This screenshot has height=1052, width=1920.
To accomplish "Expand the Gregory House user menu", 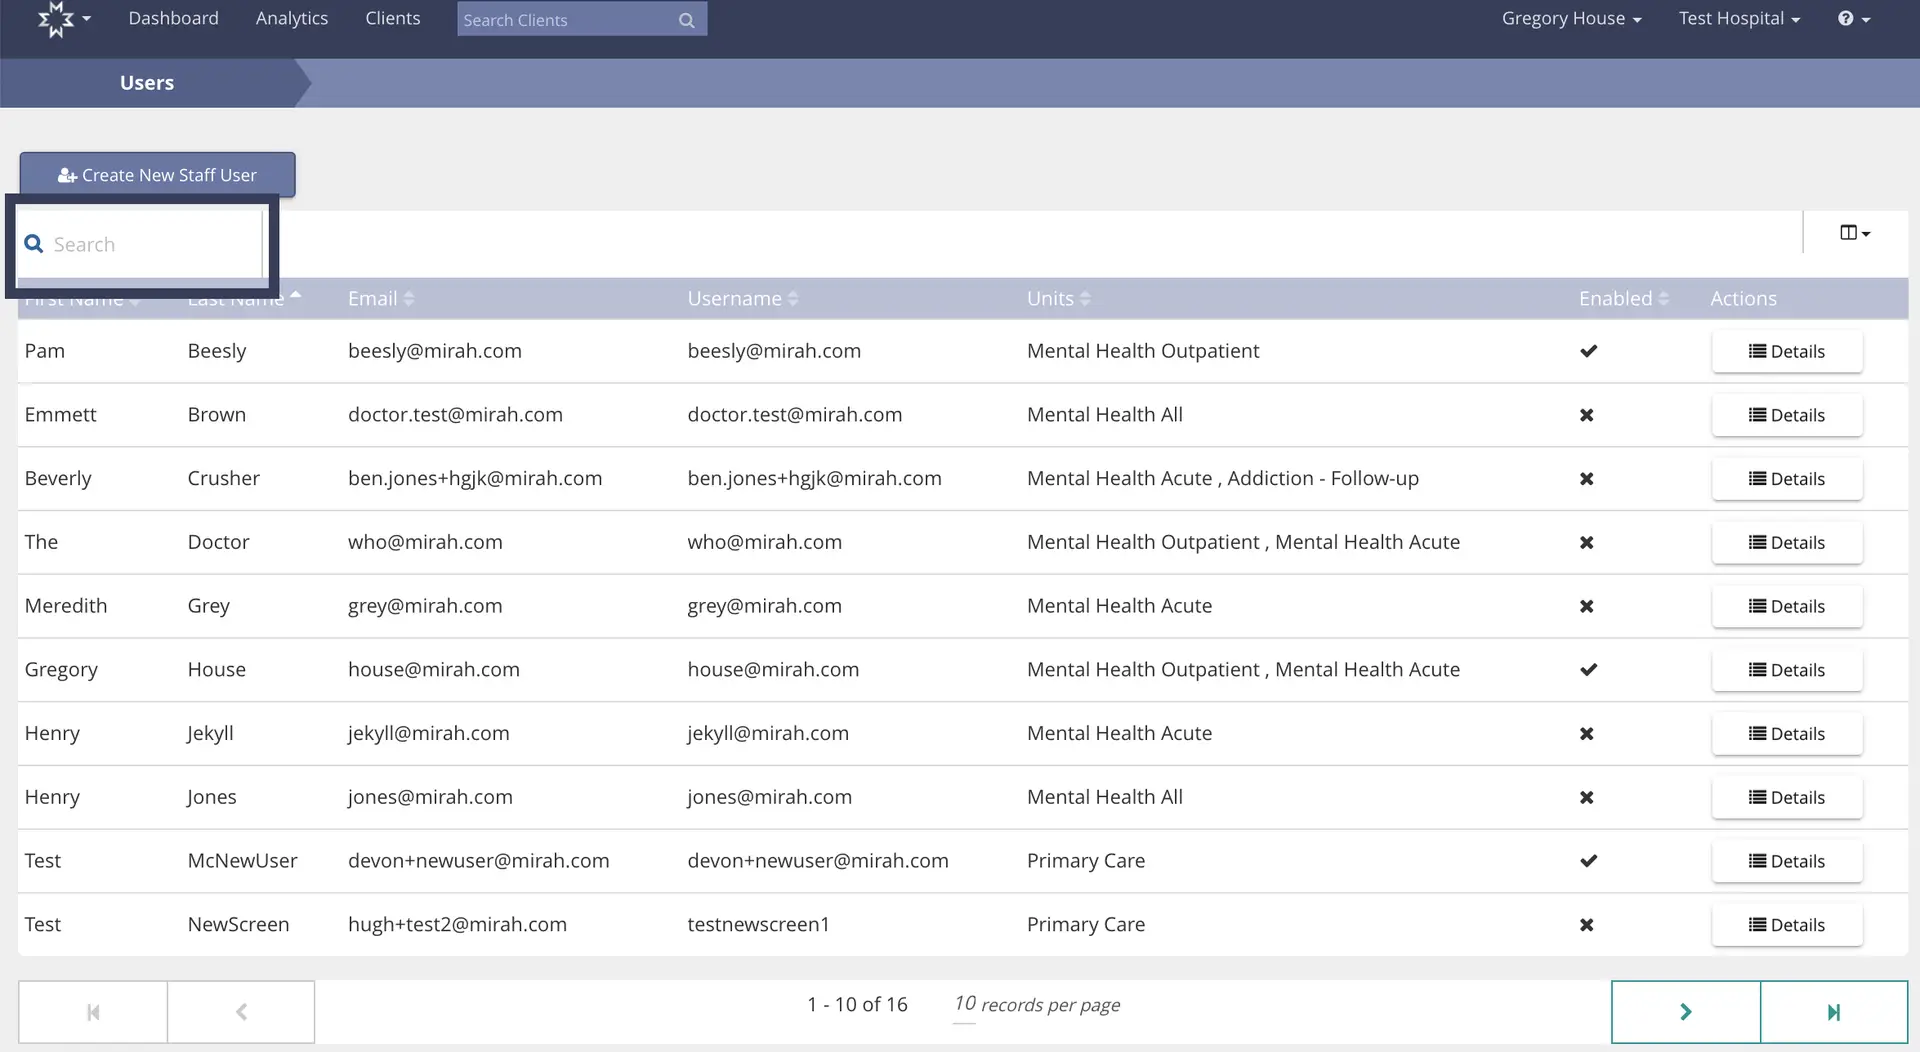I will 1570,18.
